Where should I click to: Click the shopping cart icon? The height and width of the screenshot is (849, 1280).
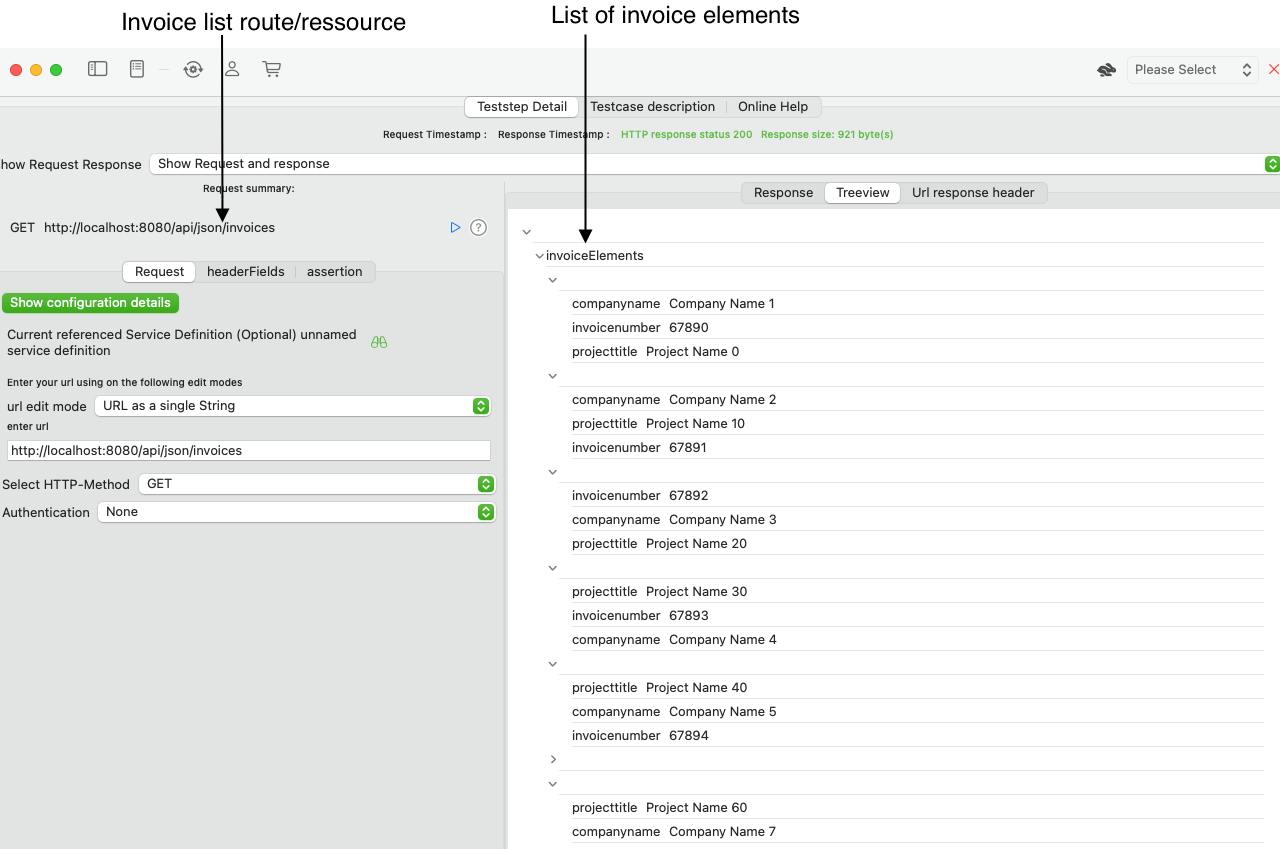click(271, 69)
